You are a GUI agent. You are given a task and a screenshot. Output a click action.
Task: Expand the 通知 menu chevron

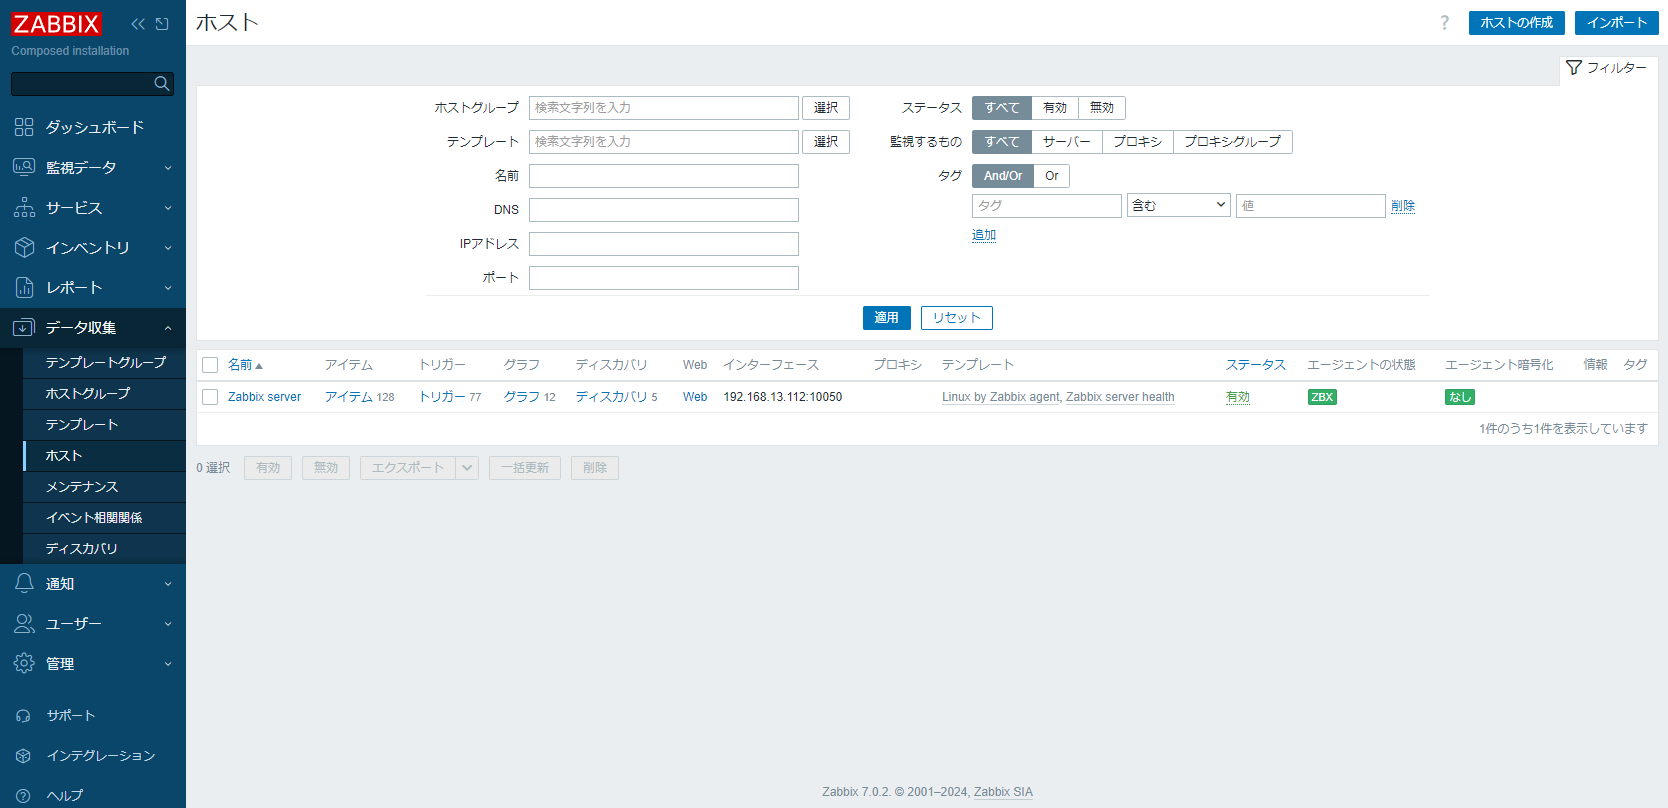point(168,584)
